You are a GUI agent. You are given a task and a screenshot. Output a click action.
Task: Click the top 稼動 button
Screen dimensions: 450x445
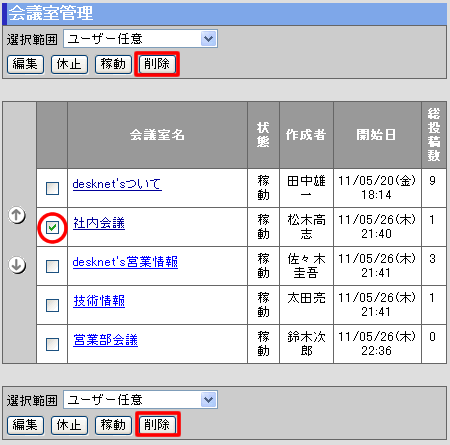coord(113,64)
